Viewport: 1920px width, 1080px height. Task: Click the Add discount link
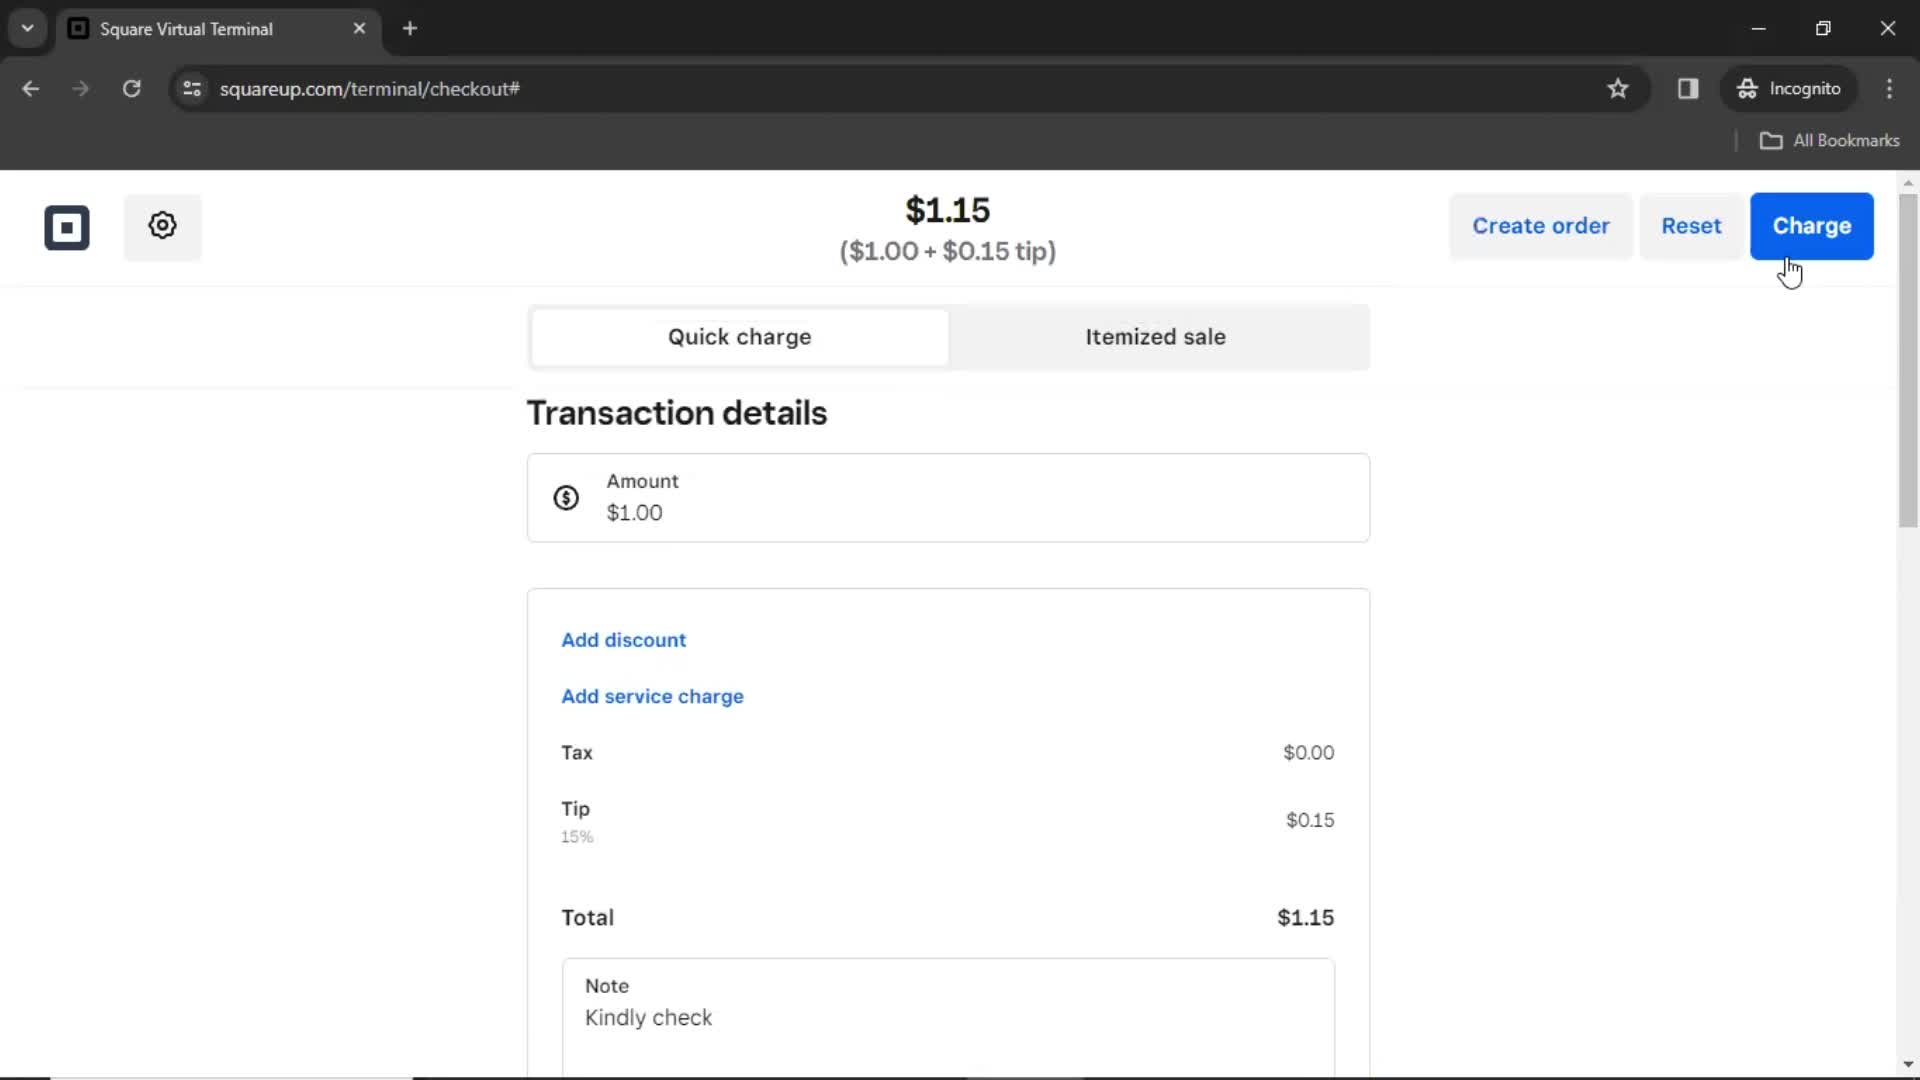pos(624,640)
